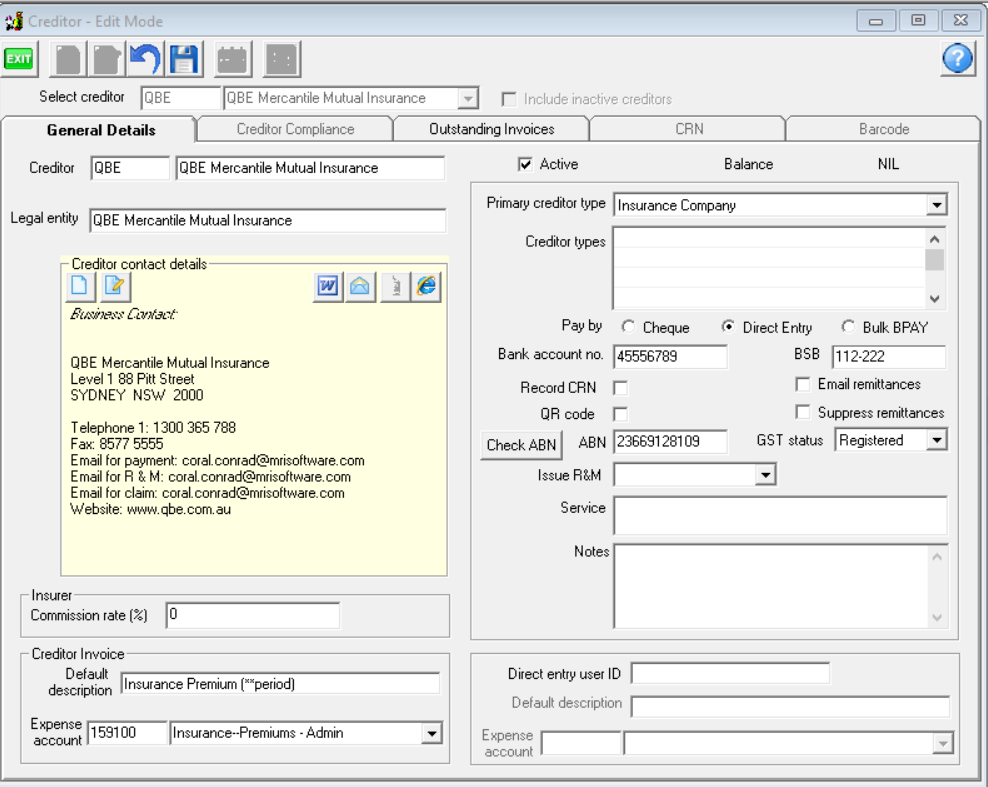The height and width of the screenshot is (787, 988).
Task: Click the greyed grid toolbar icon
Action: [282, 59]
